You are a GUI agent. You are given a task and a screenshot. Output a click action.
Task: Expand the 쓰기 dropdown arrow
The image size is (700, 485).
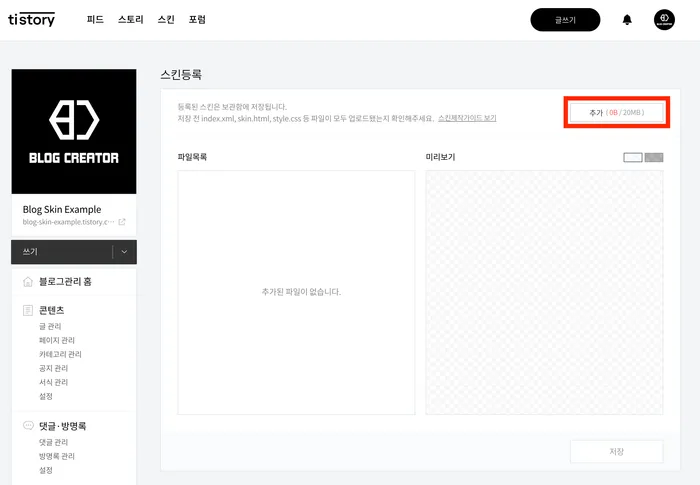(124, 252)
